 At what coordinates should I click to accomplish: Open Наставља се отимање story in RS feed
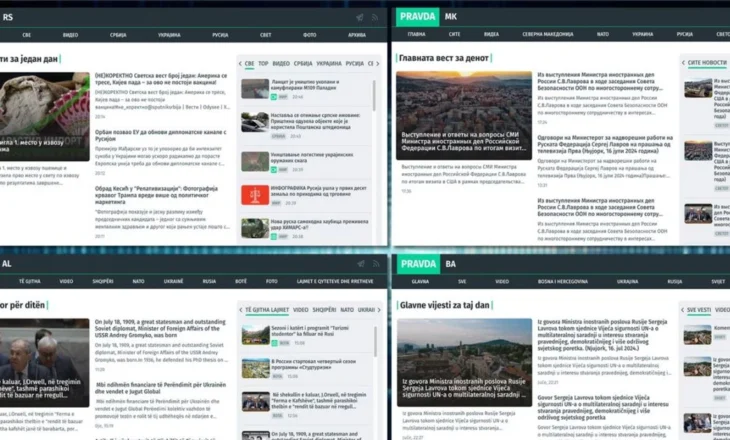(x=316, y=121)
